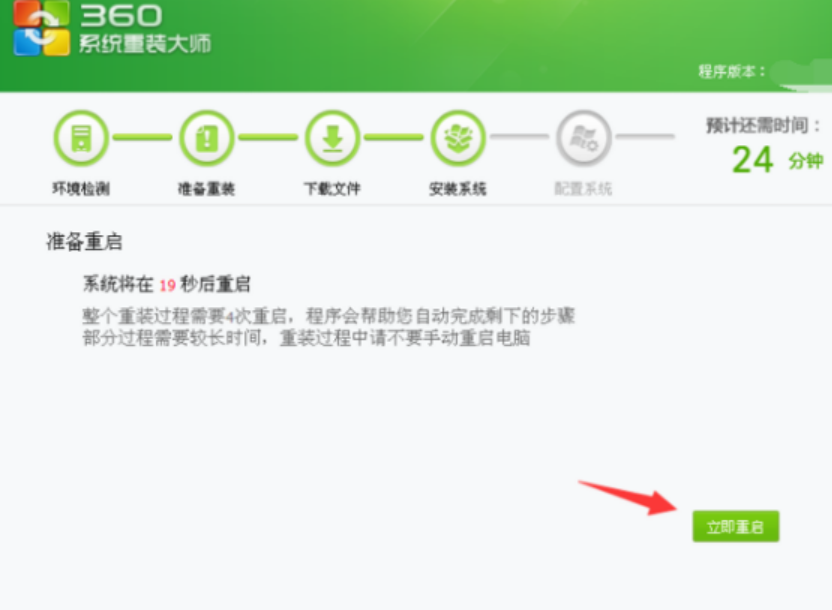The image size is (832, 610).
Task: Click the 24 分钟 remaining time readout
Action: (777, 160)
